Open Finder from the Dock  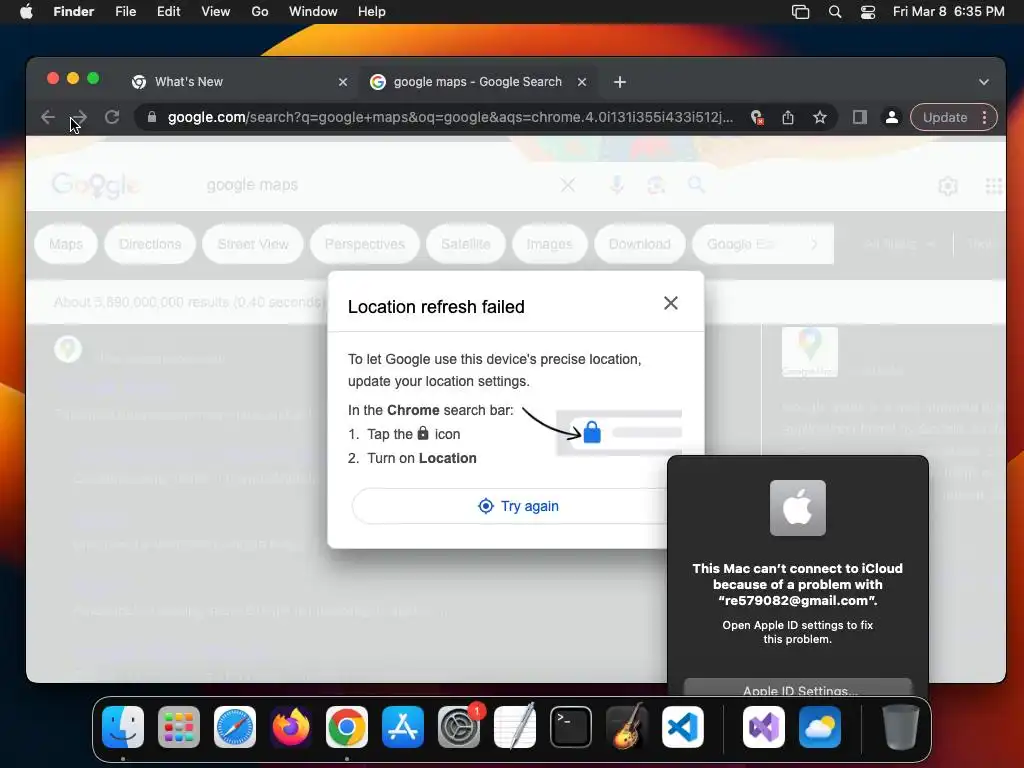pyautogui.click(x=123, y=727)
